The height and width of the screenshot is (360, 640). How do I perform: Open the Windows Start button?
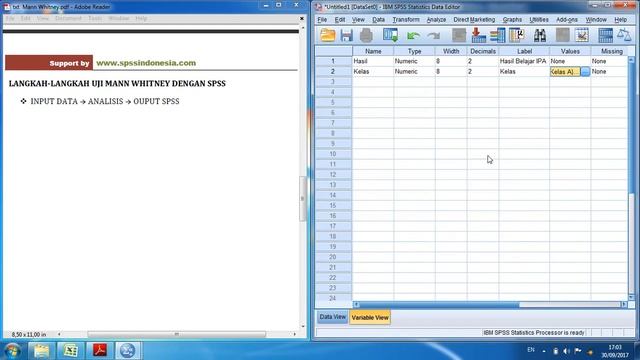(x=12, y=351)
